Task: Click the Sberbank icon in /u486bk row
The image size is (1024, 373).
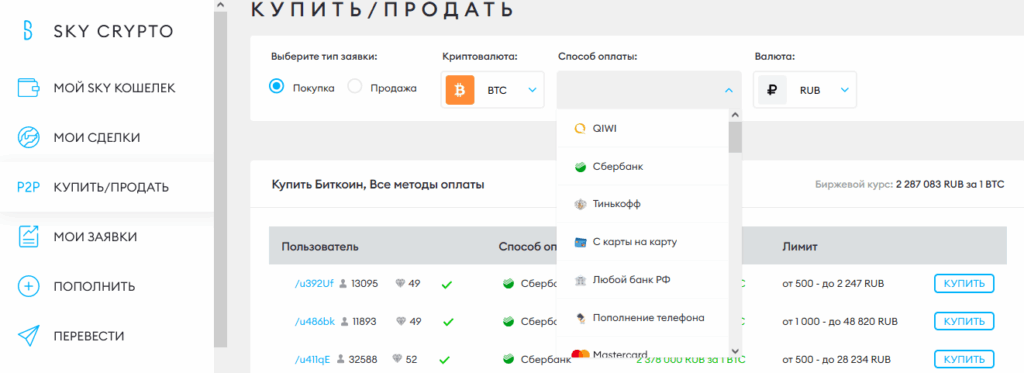Action: (509, 321)
